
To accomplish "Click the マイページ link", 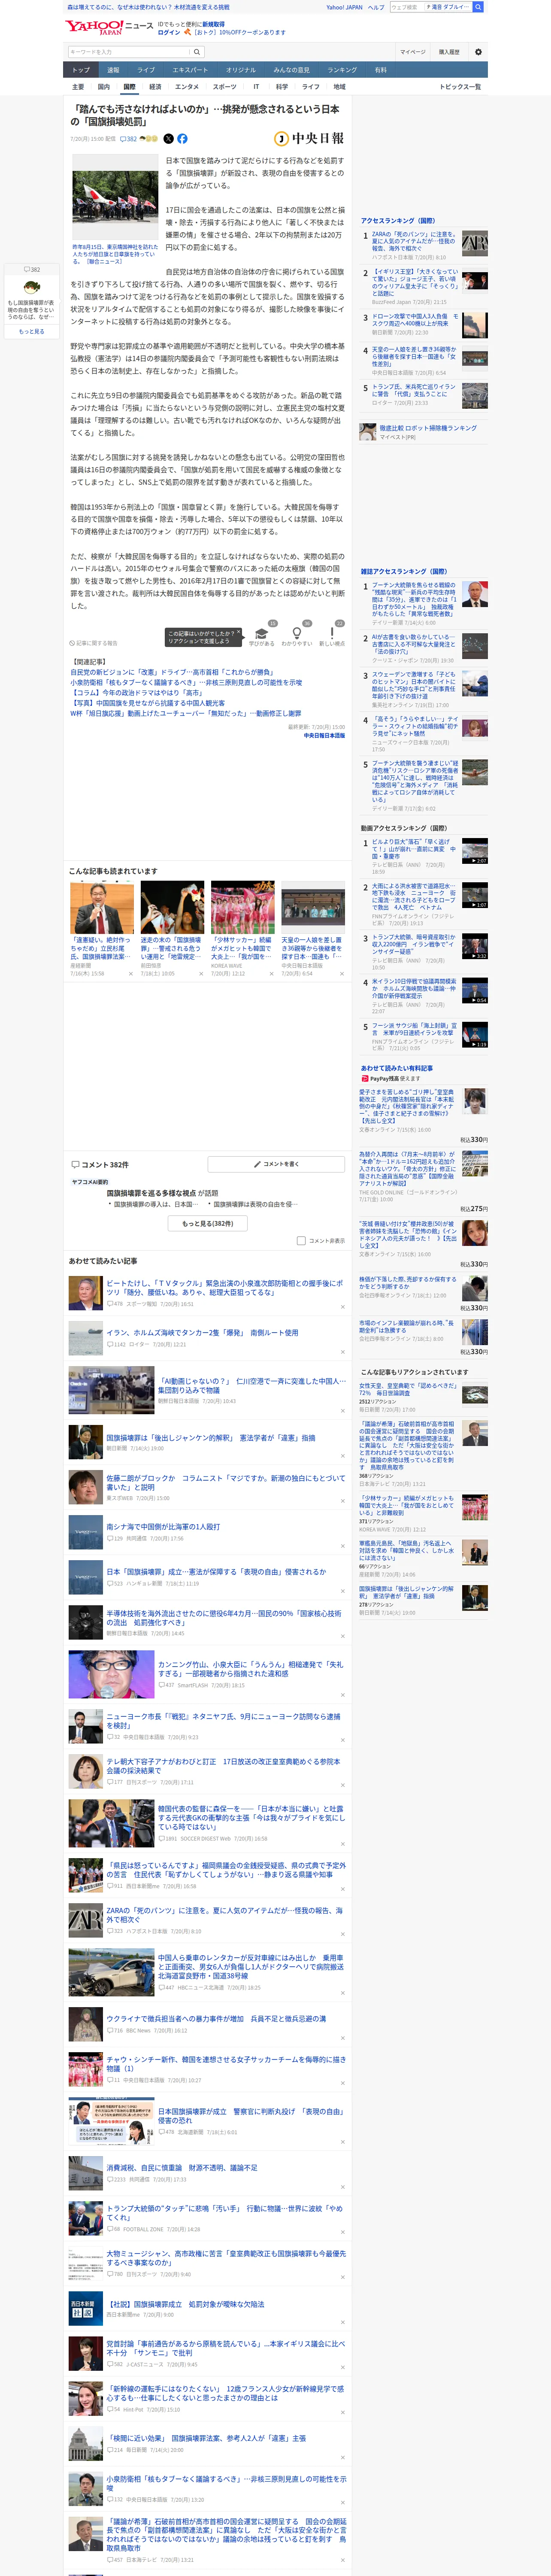I will (x=413, y=52).
